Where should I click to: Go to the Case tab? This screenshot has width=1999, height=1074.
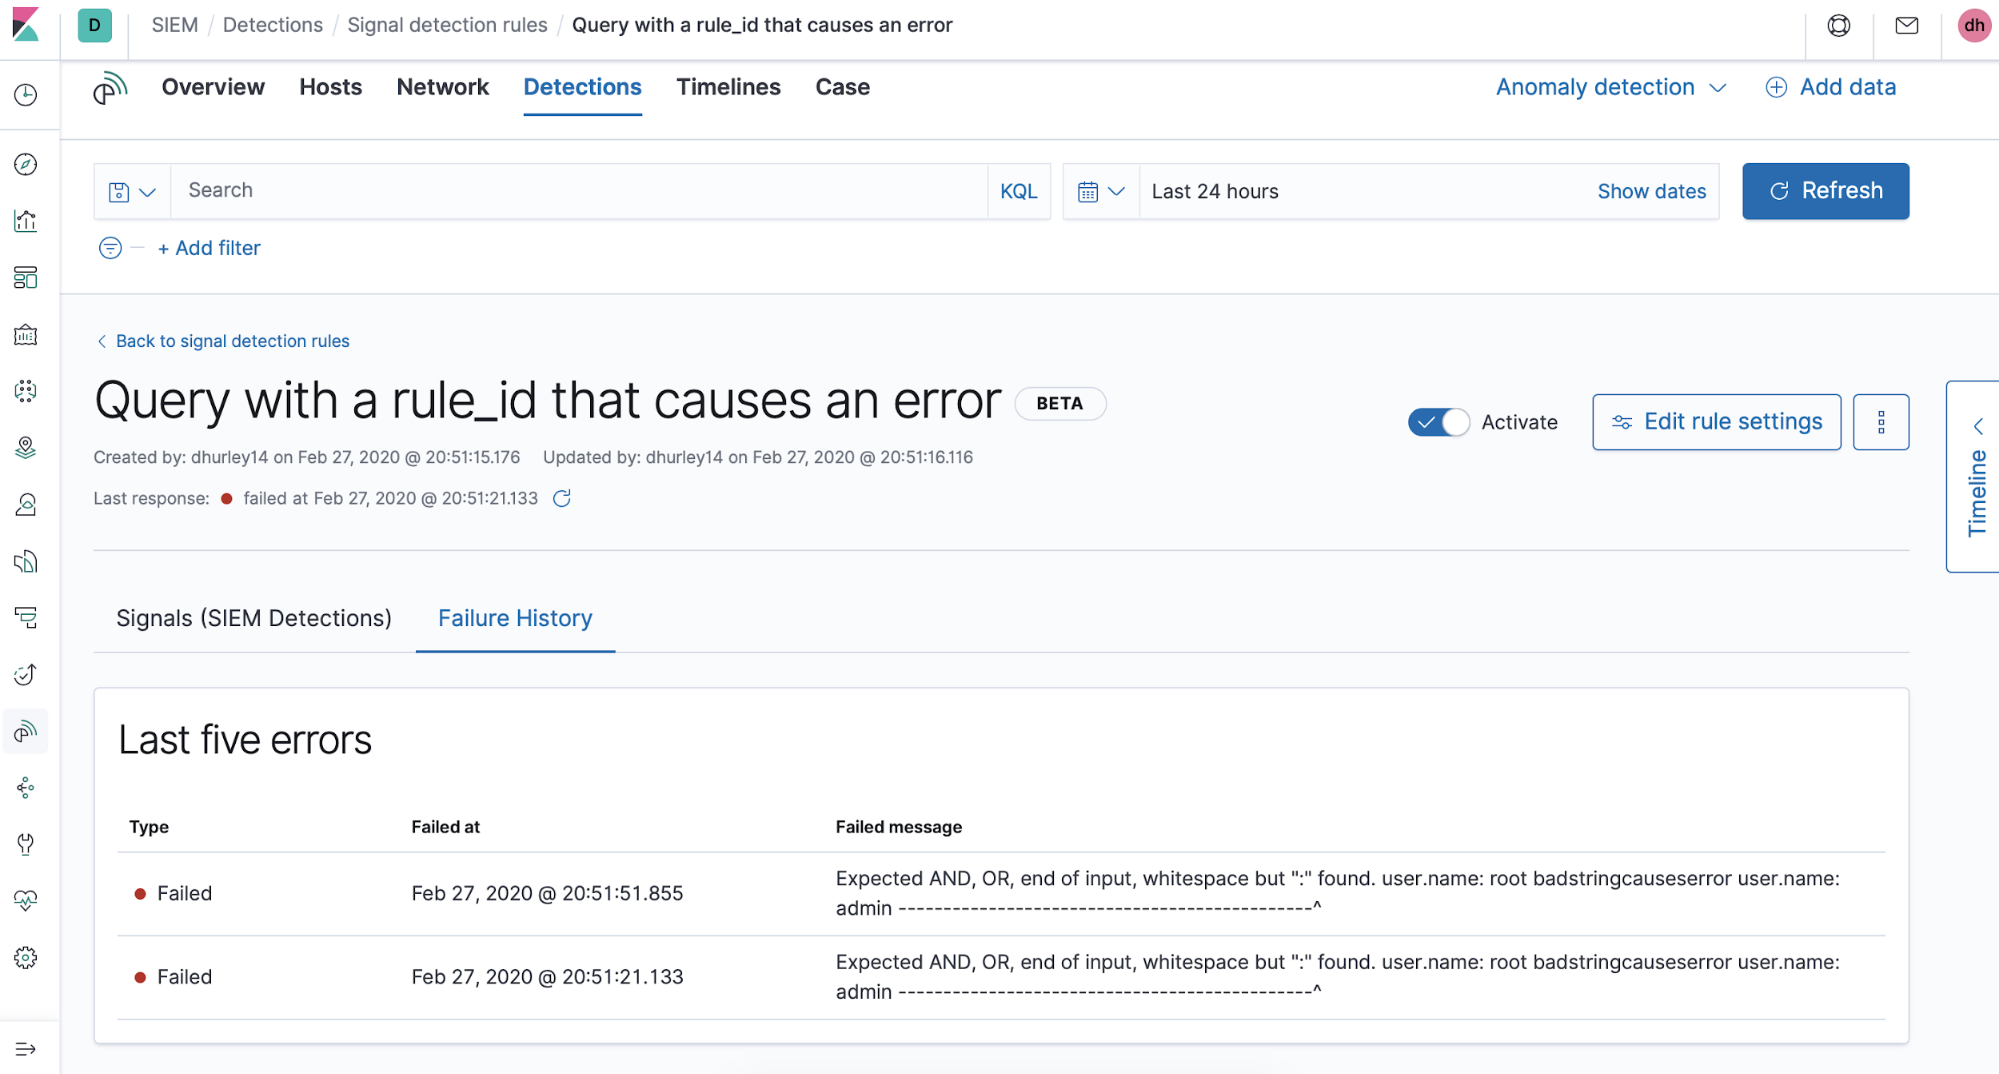(x=843, y=88)
